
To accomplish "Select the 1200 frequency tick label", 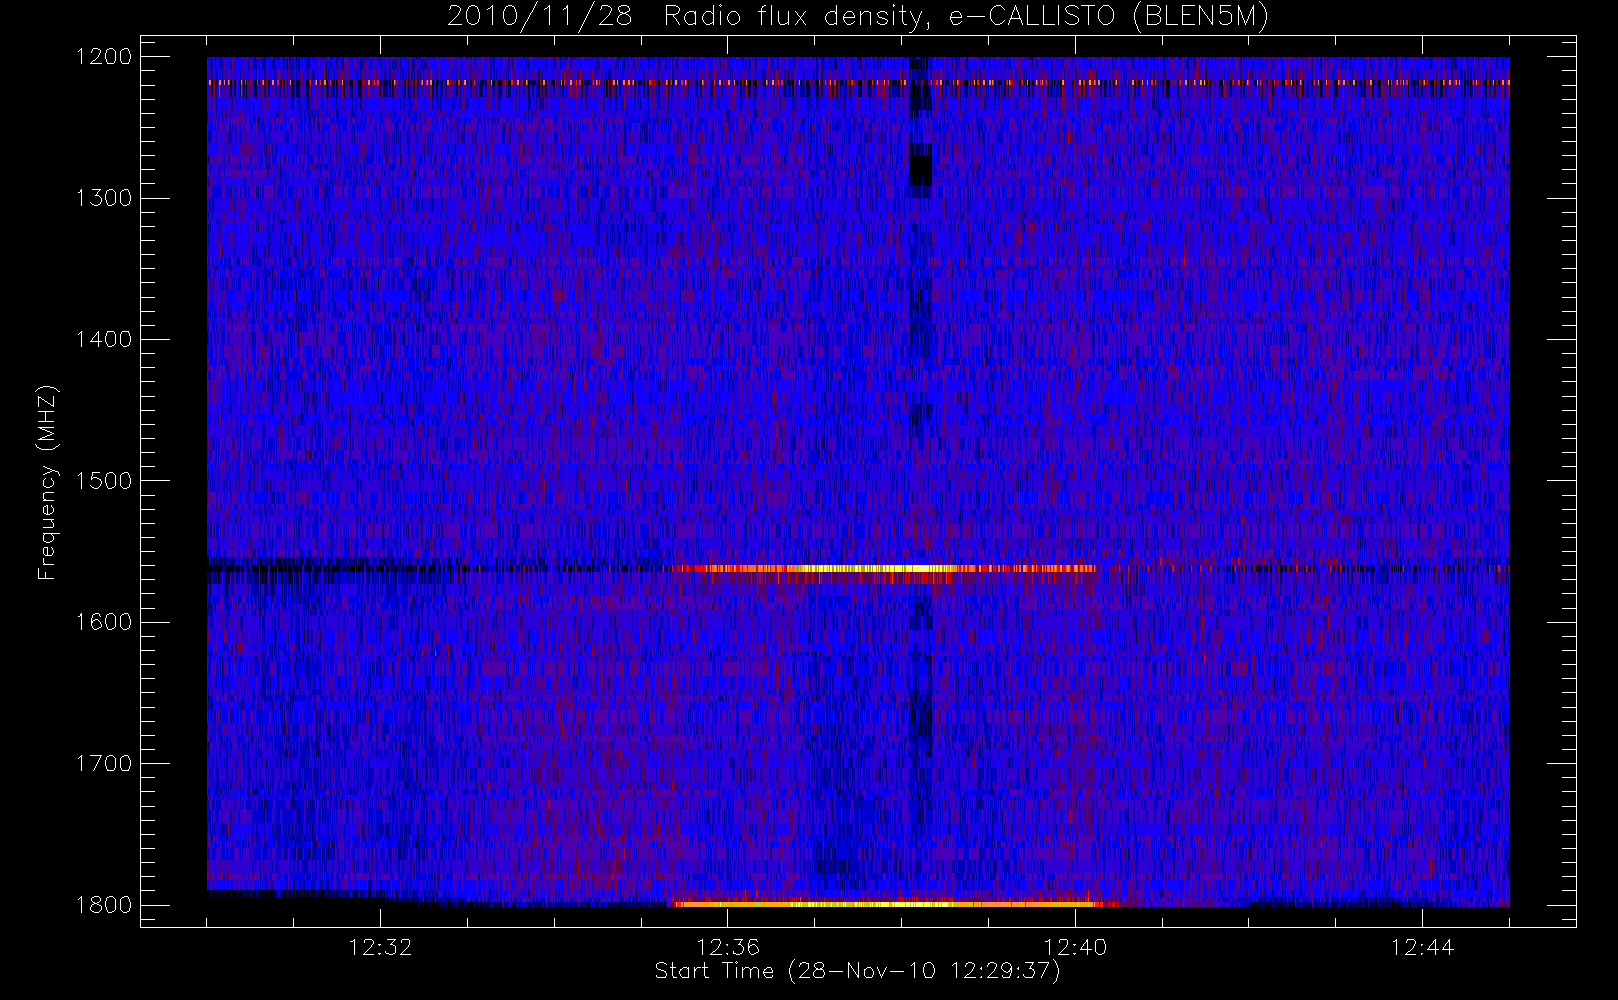I will 104,57.
